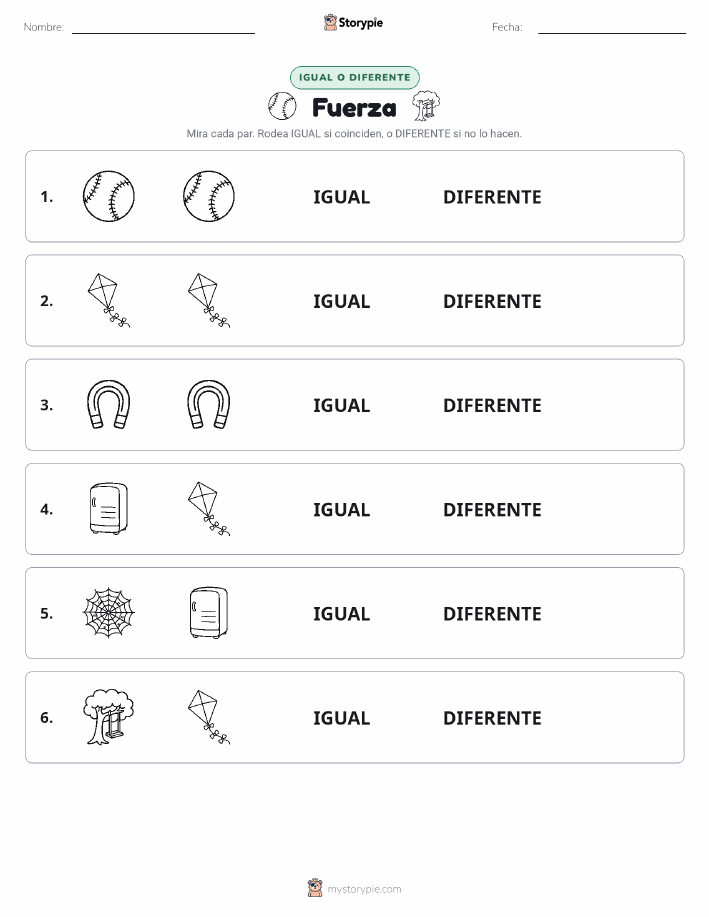Click the Storypie logo at top
The image size is (709, 917).
tap(353, 23)
